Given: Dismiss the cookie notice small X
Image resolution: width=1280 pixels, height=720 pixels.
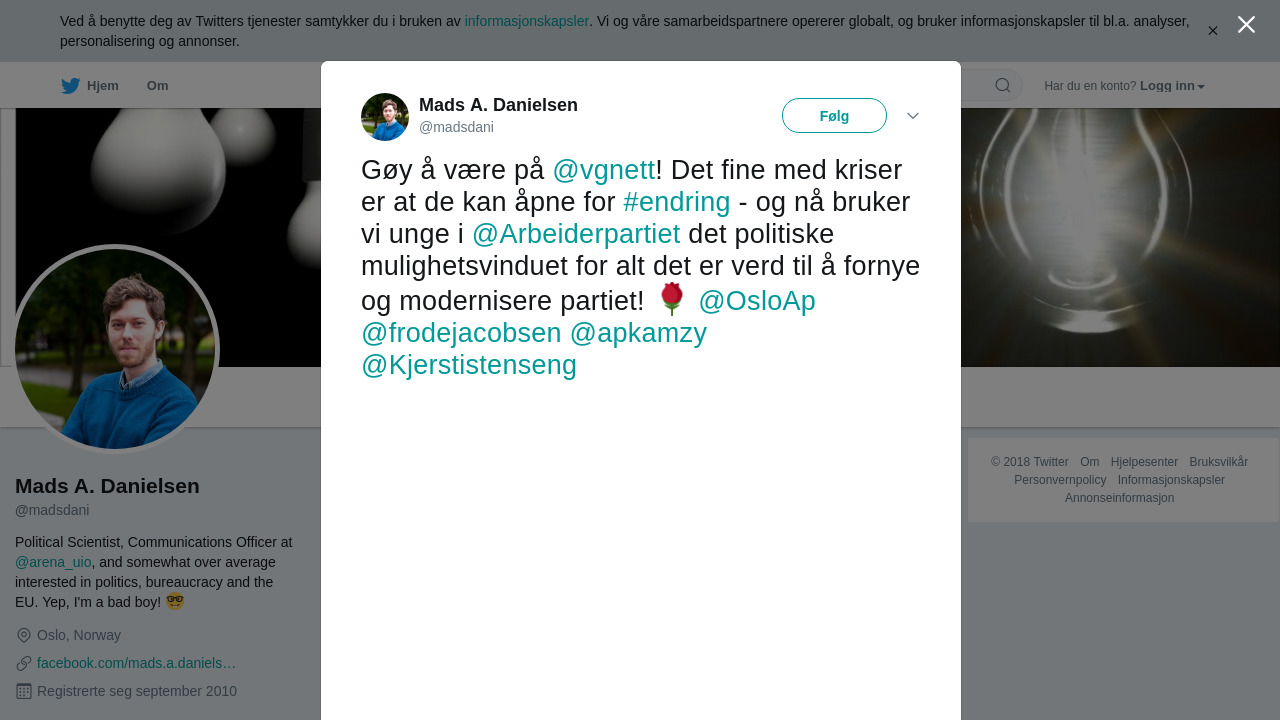Looking at the screenshot, I should pos(1213,31).
